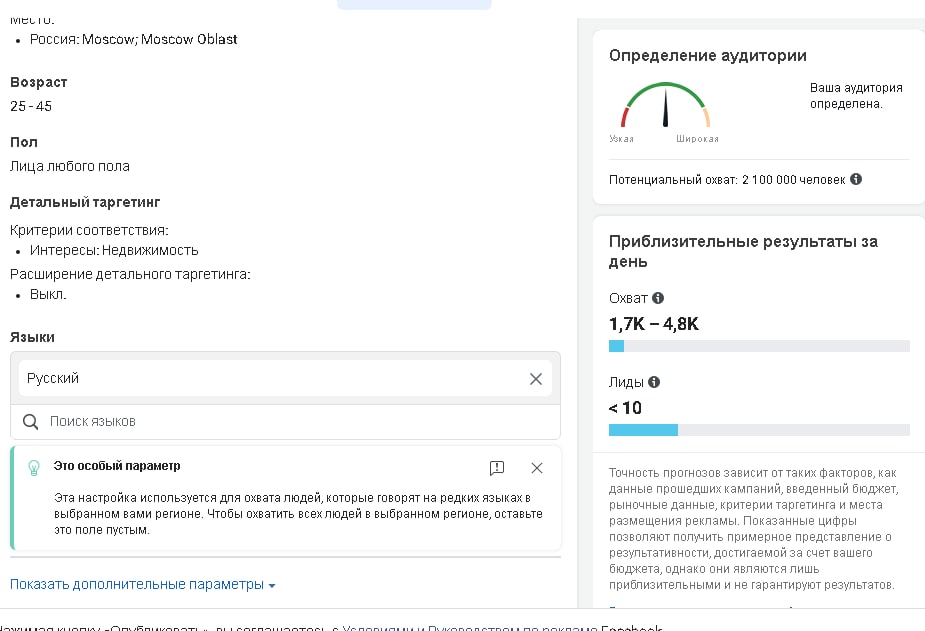Click the reach estimate 1,7K – 4,8K
Image resolution: width=925 pixels, height=631 pixels.
pyautogui.click(x=654, y=324)
